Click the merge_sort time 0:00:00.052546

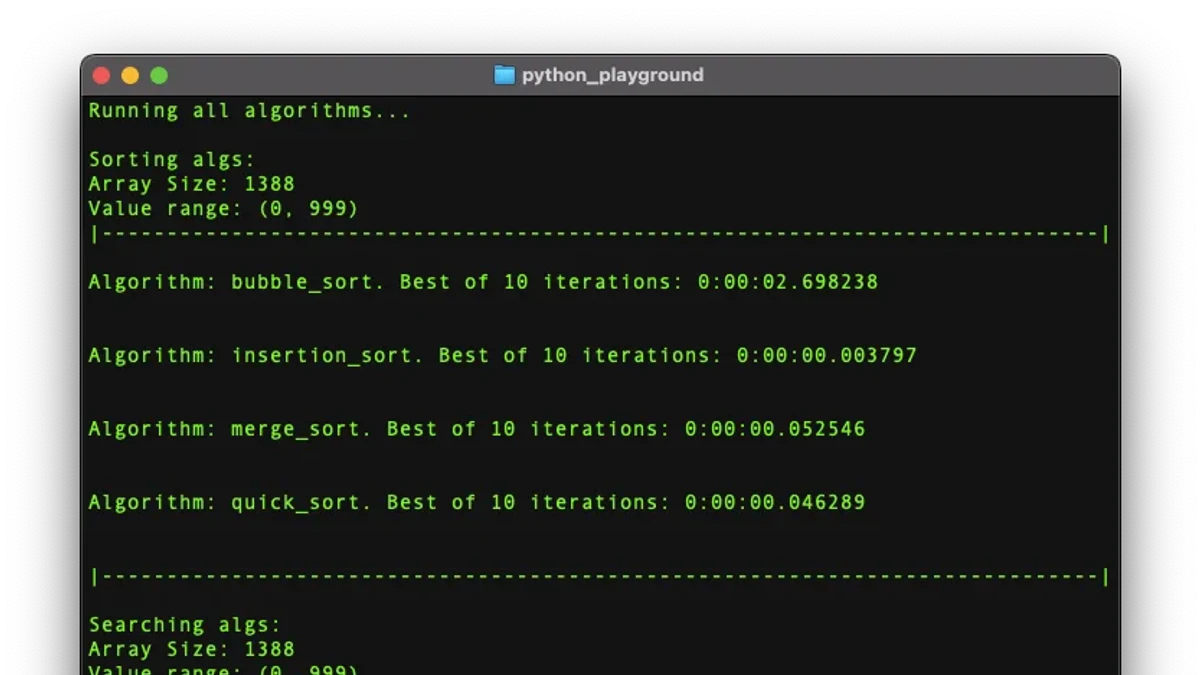click(x=775, y=429)
